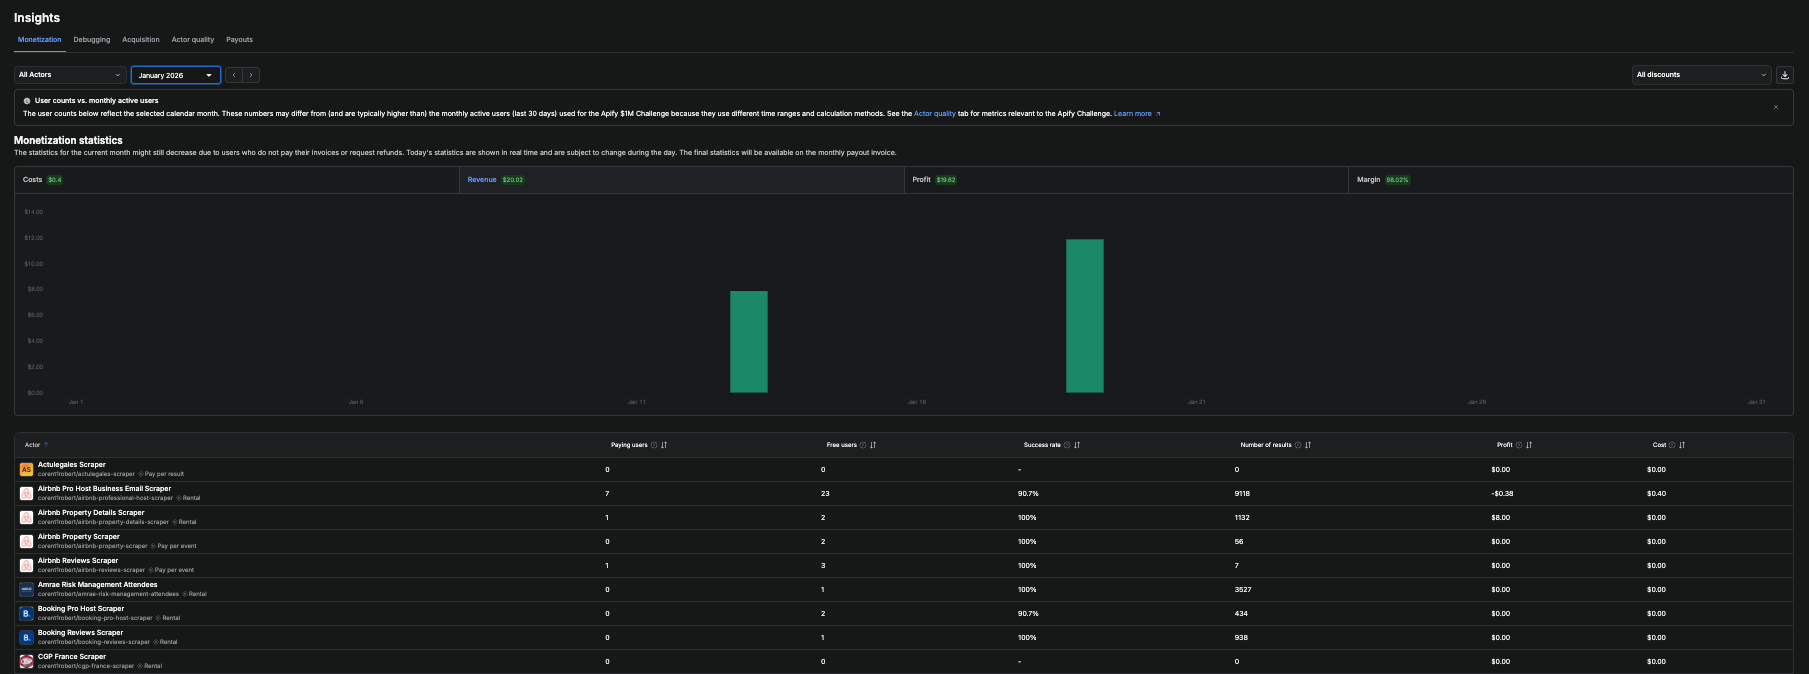Open the All Actors dropdown
The width and height of the screenshot is (1809, 674).
tap(70, 75)
